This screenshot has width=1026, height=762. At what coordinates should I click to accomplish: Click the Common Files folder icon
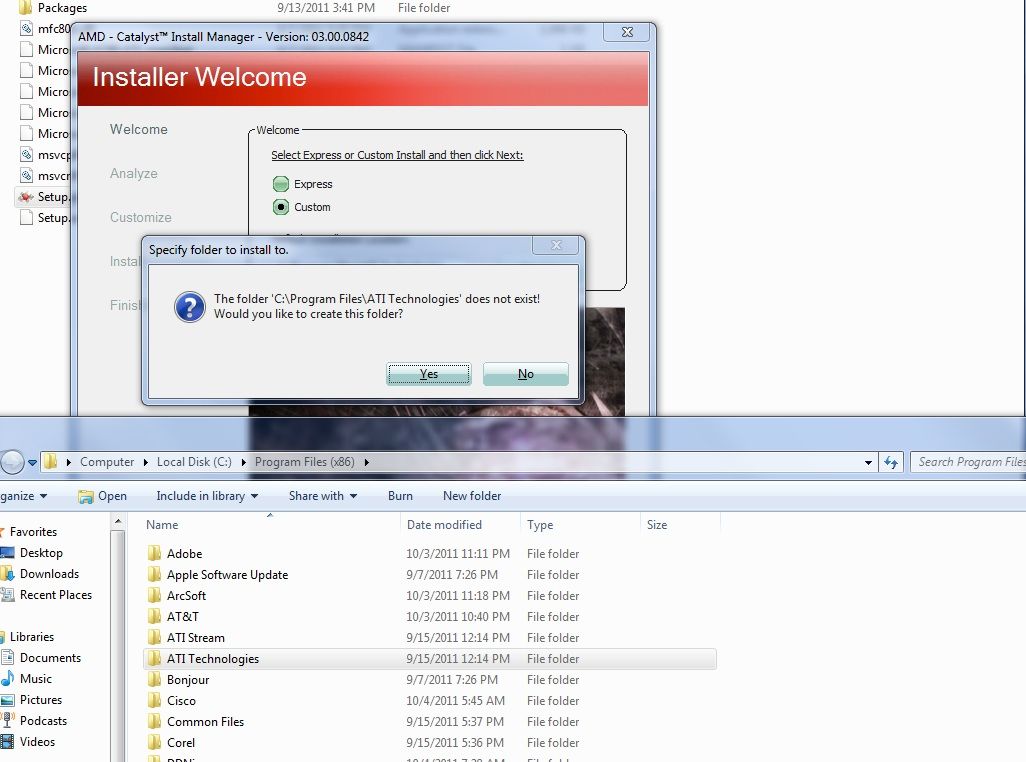click(x=154, y=721)
